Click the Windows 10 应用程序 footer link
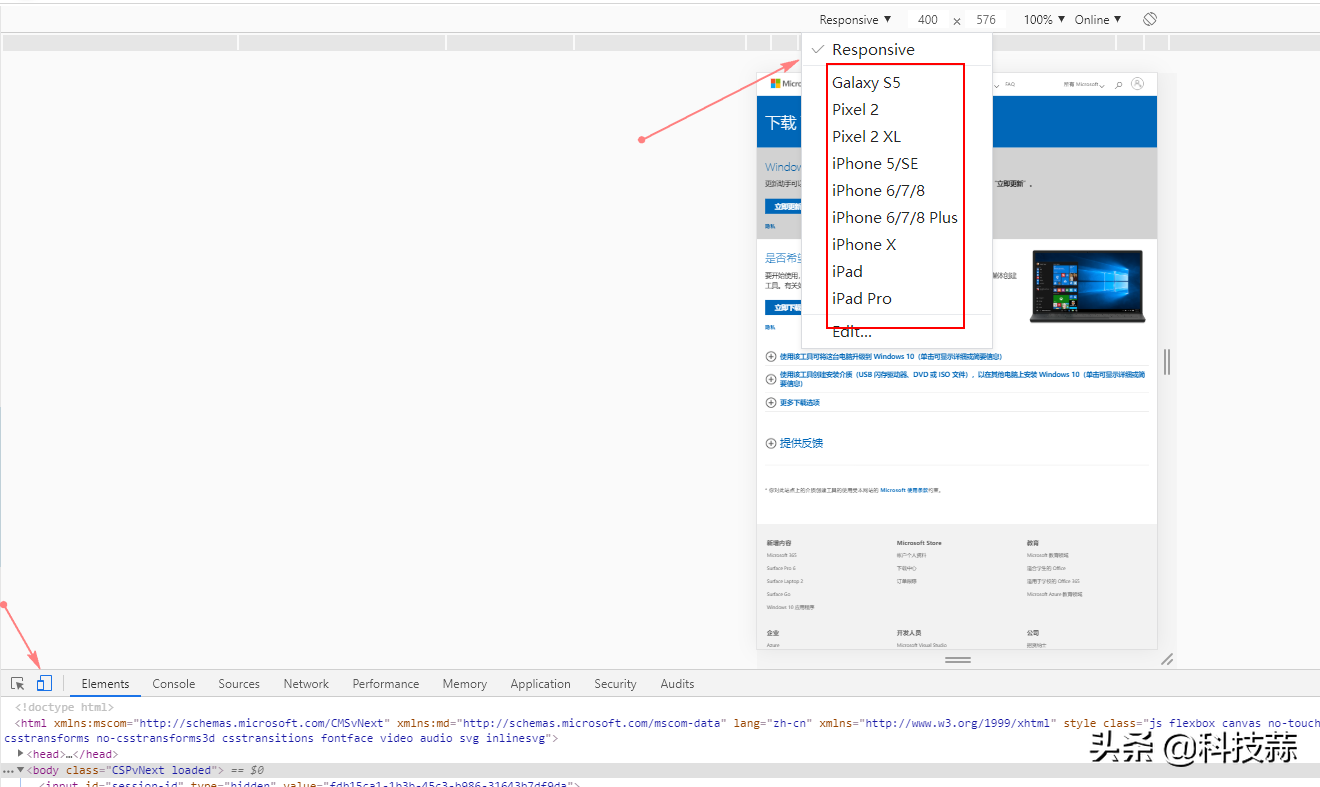Image resolution: width=1320 pixels, height=787 pixels. click(790, 607)
